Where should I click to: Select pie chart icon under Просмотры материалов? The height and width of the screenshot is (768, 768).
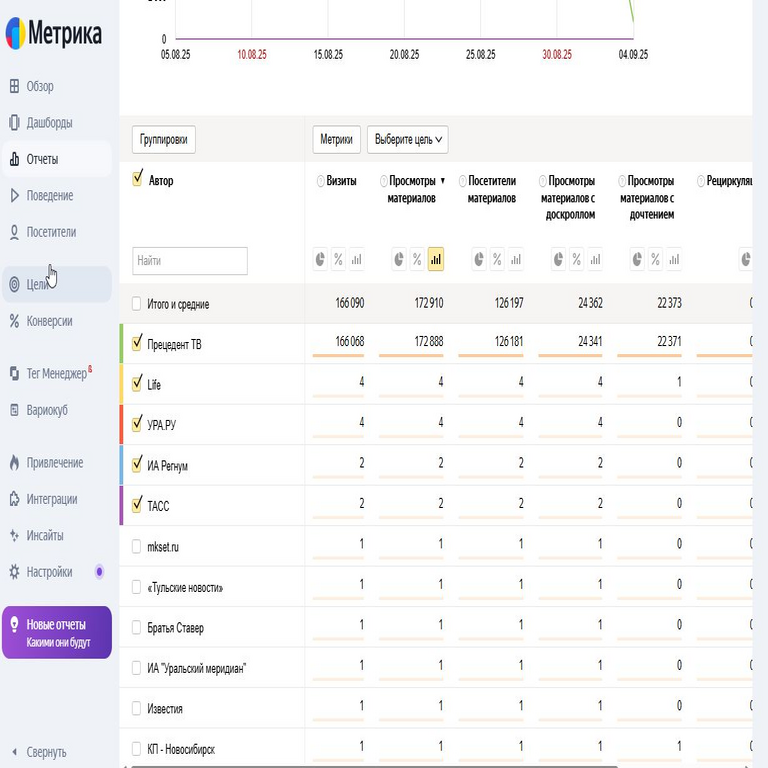coord(399,259)
